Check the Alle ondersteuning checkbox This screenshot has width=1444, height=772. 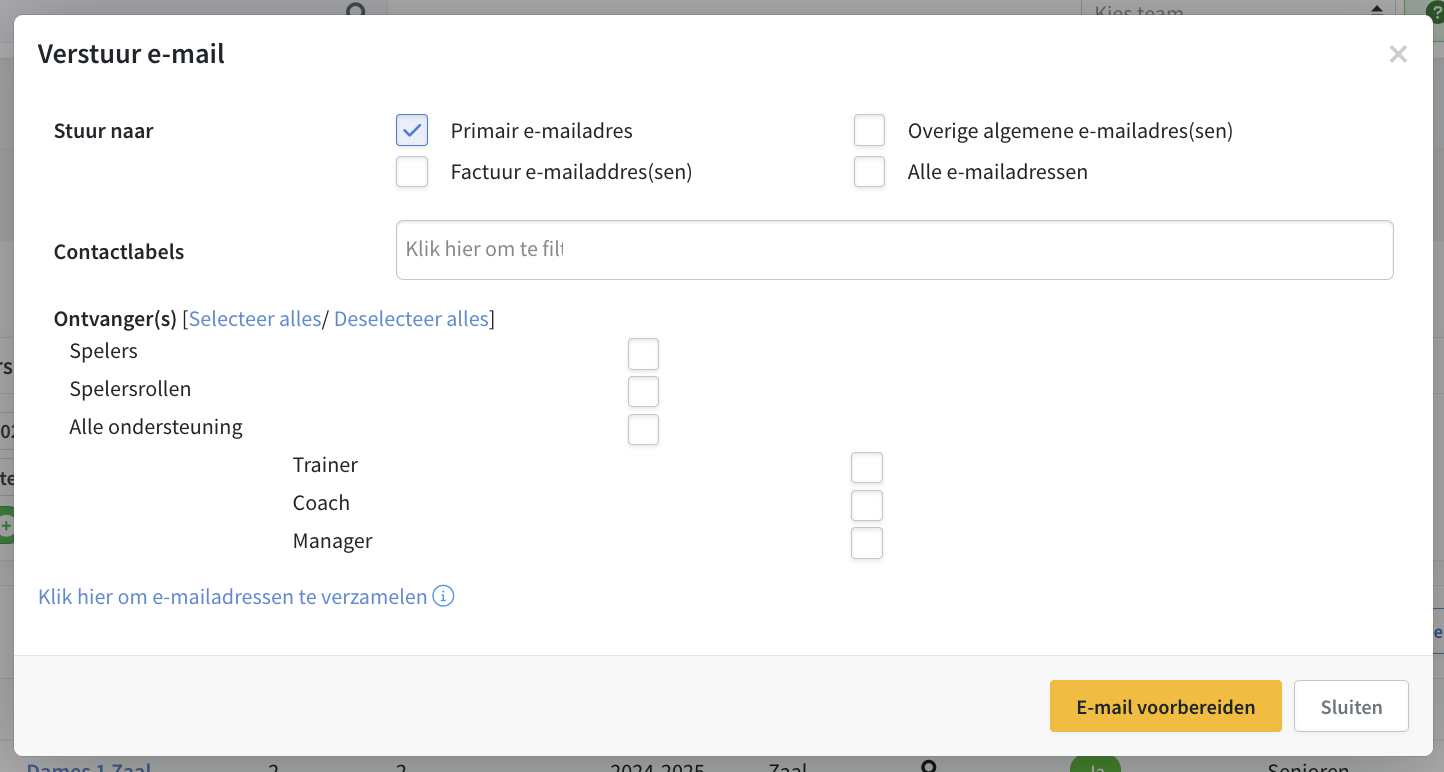click(643, 429)
